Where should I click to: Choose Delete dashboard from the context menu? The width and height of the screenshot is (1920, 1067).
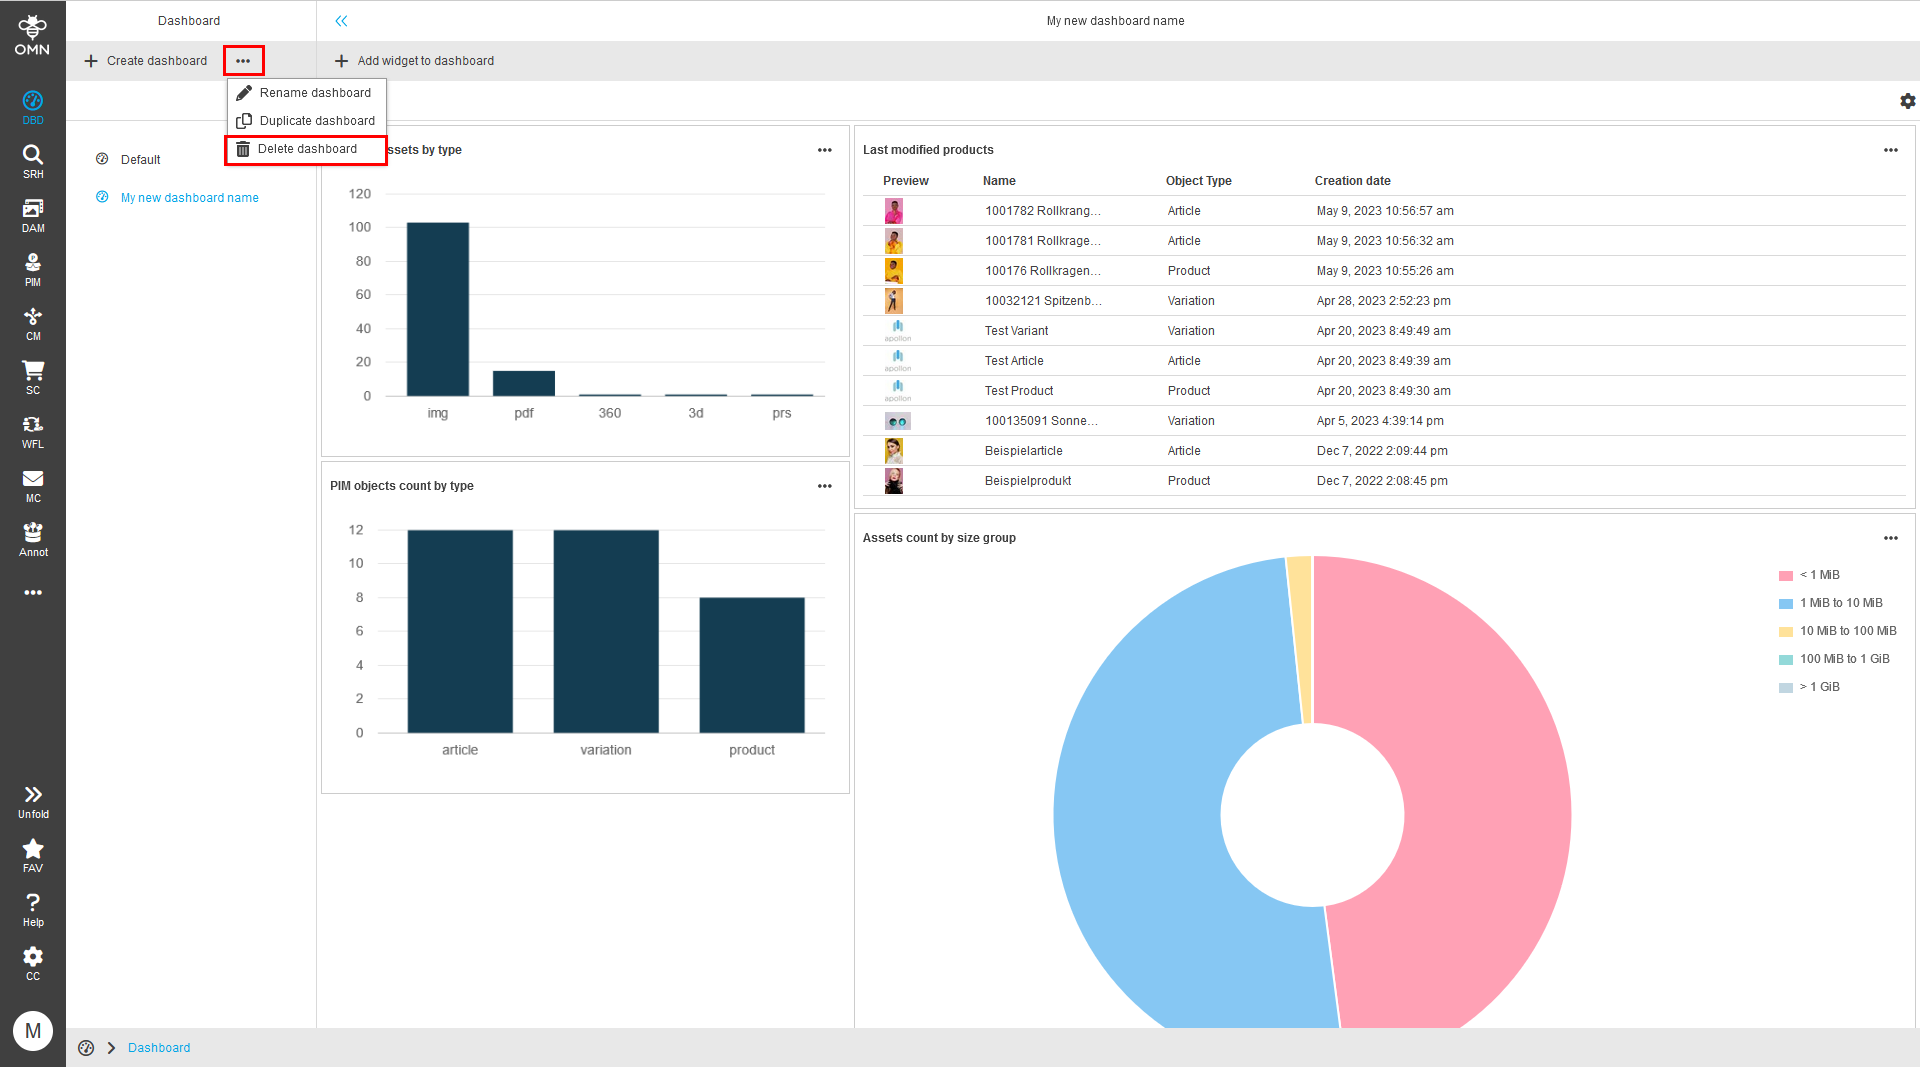pyautogui.click(x=307, y=148)
